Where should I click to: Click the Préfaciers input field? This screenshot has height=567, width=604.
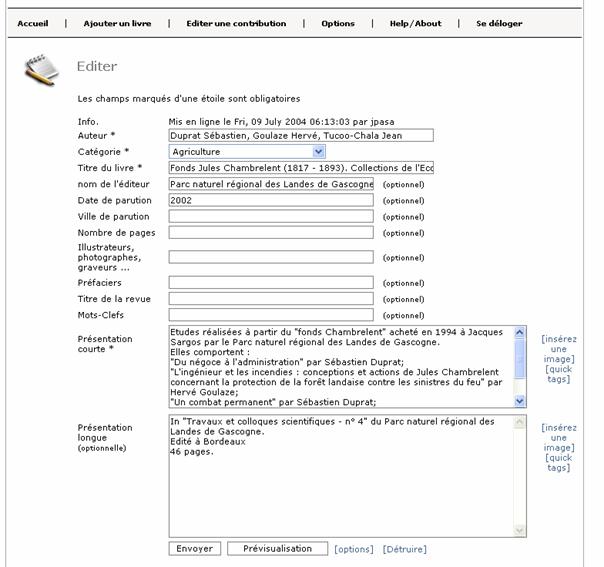pos(271,283)
